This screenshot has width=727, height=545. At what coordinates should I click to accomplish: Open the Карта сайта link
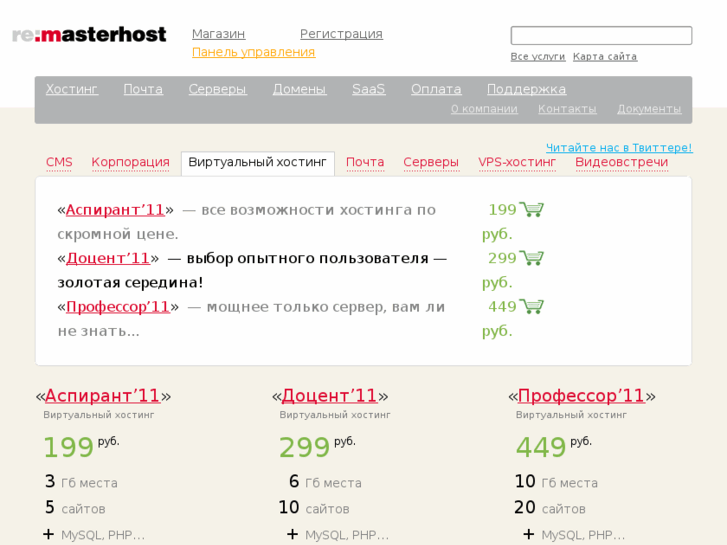click(x=605, y=57)
